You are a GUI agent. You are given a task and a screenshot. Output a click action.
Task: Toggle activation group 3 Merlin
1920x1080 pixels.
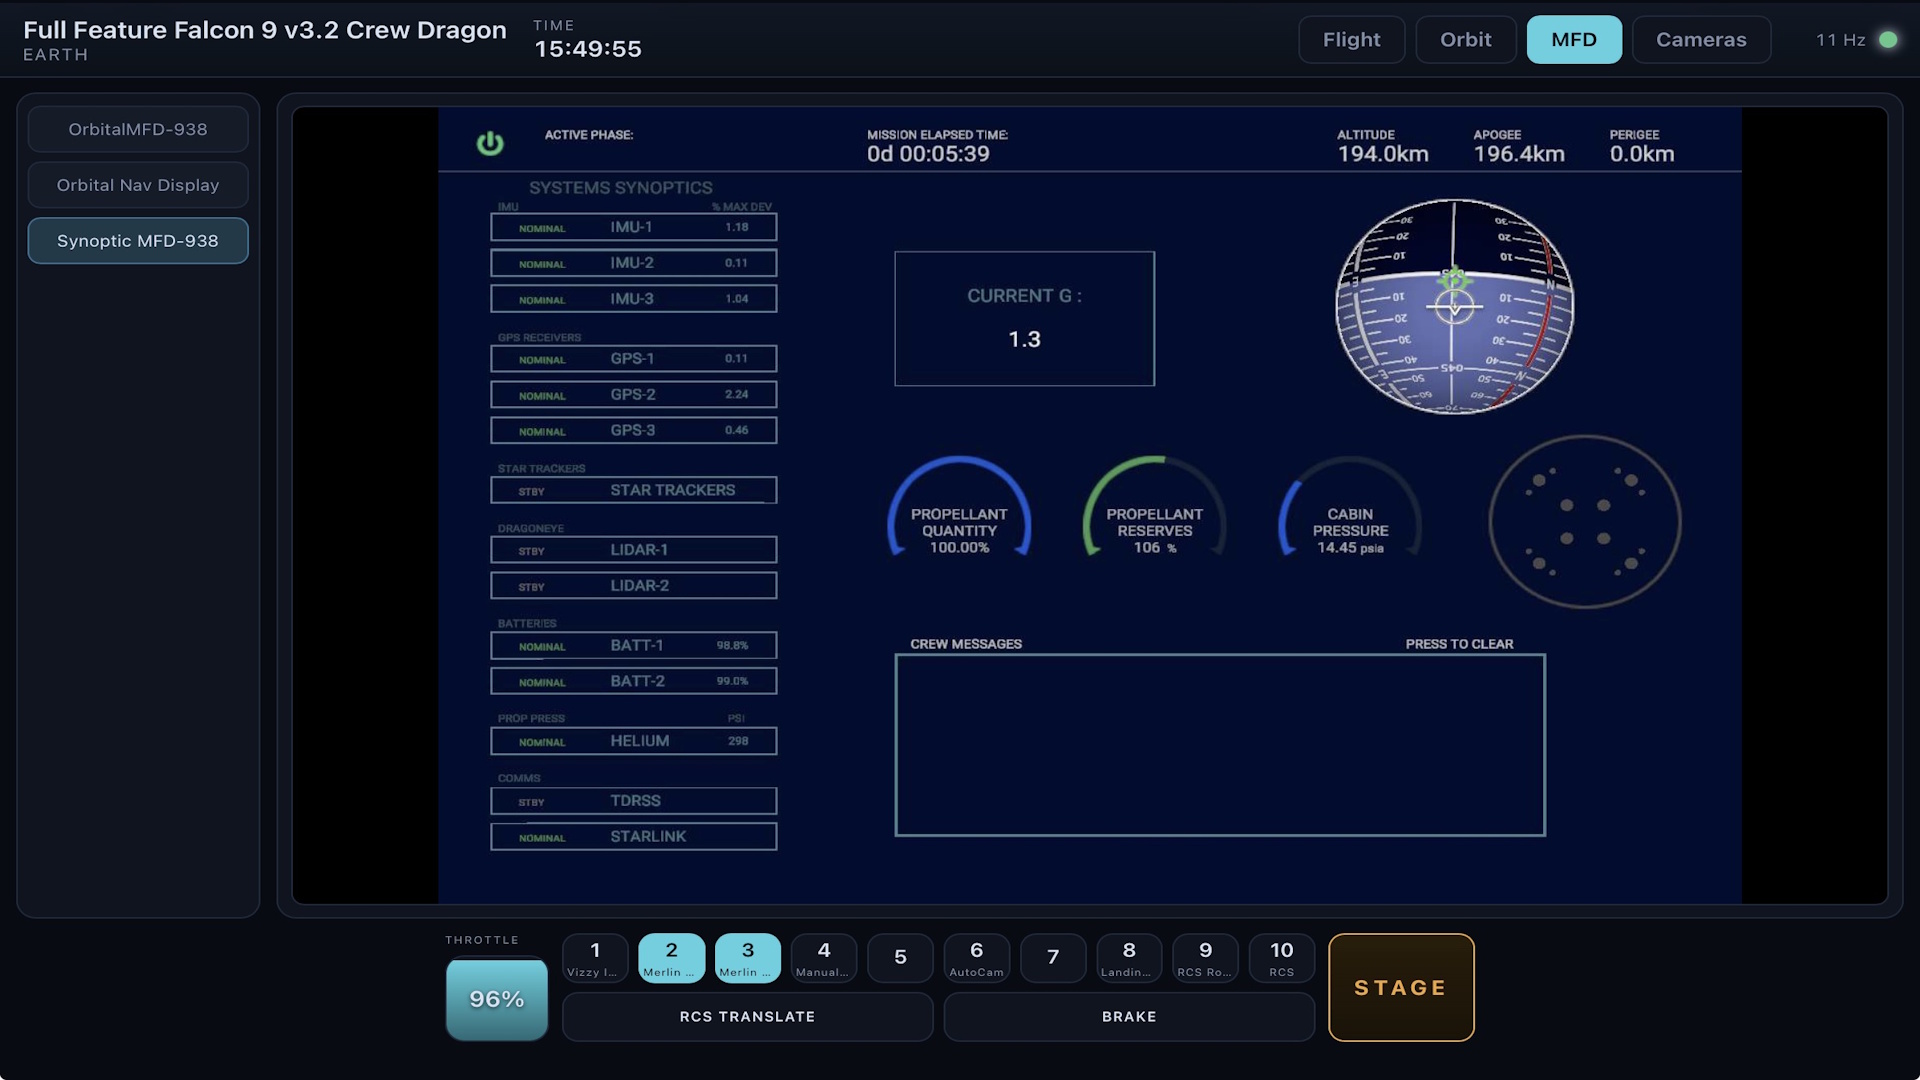748,958
